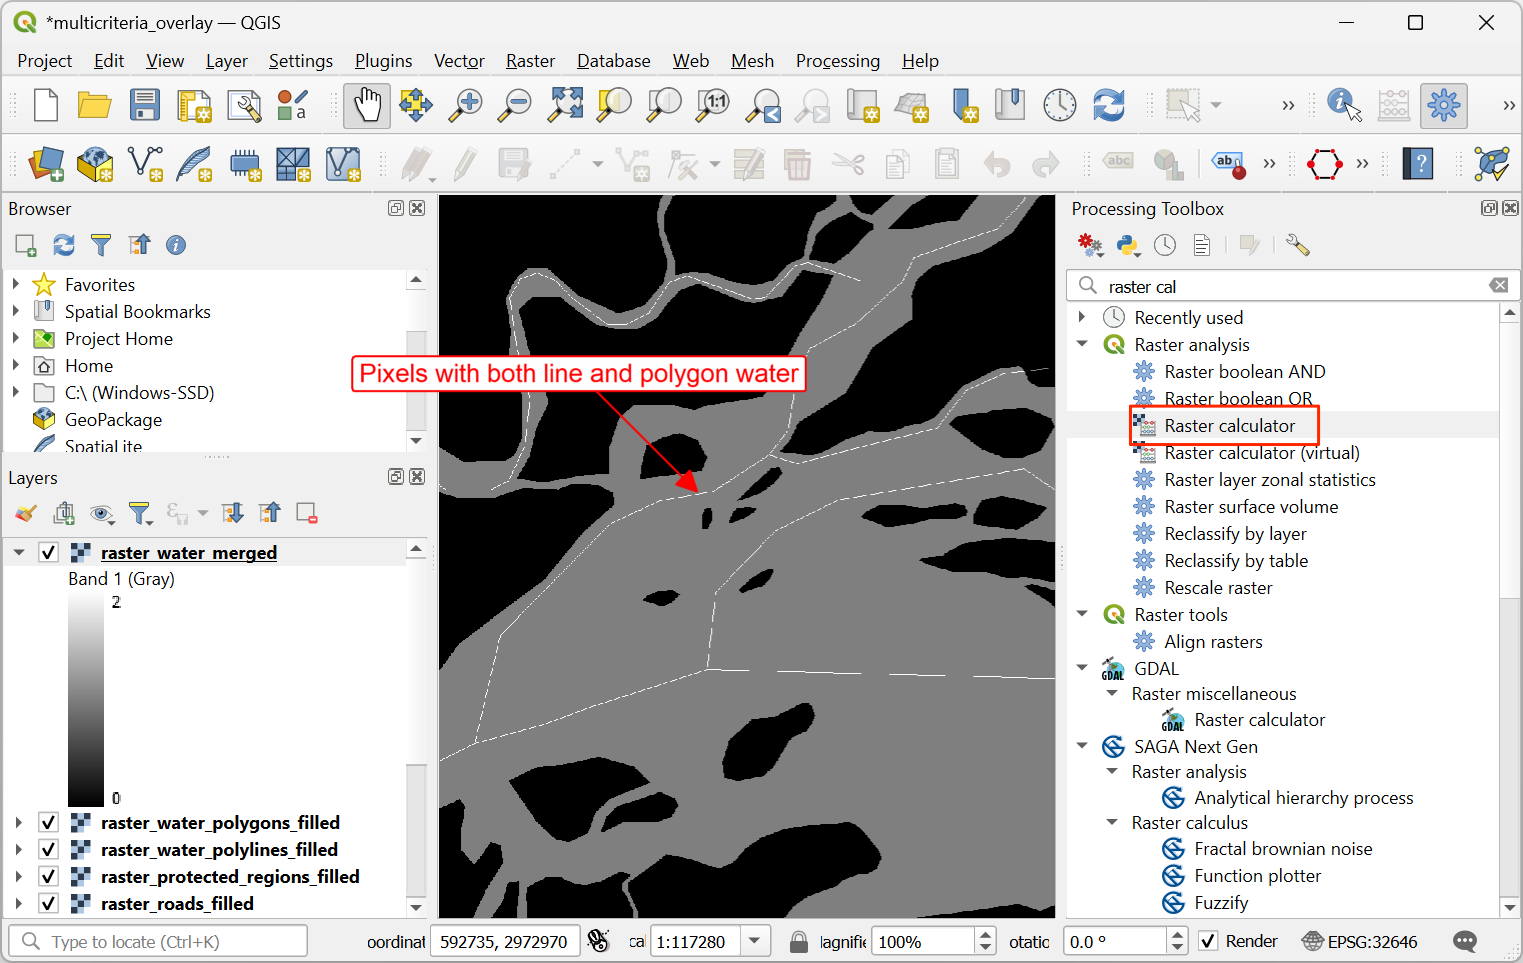Click the Refresh map icon
Image resolution: width=1523 pixels, height=963 pixels.
click(1108, 105)
